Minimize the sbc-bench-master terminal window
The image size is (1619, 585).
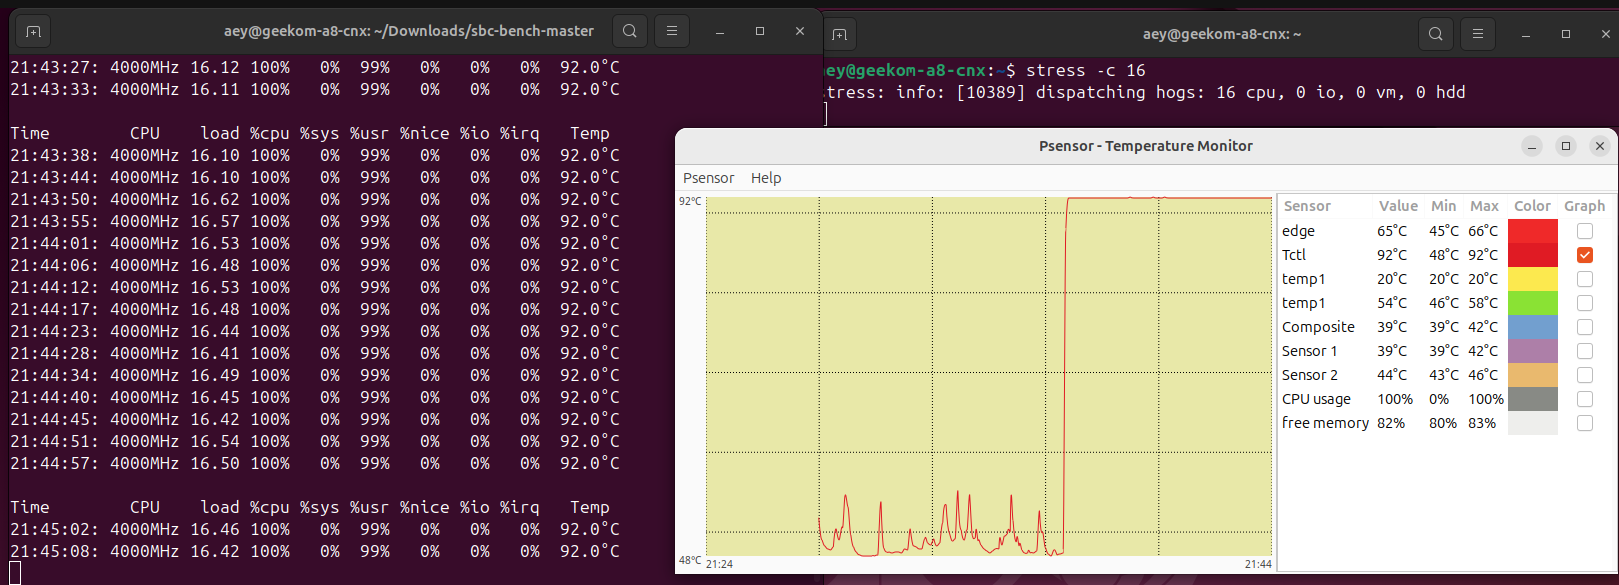[720, 31]
